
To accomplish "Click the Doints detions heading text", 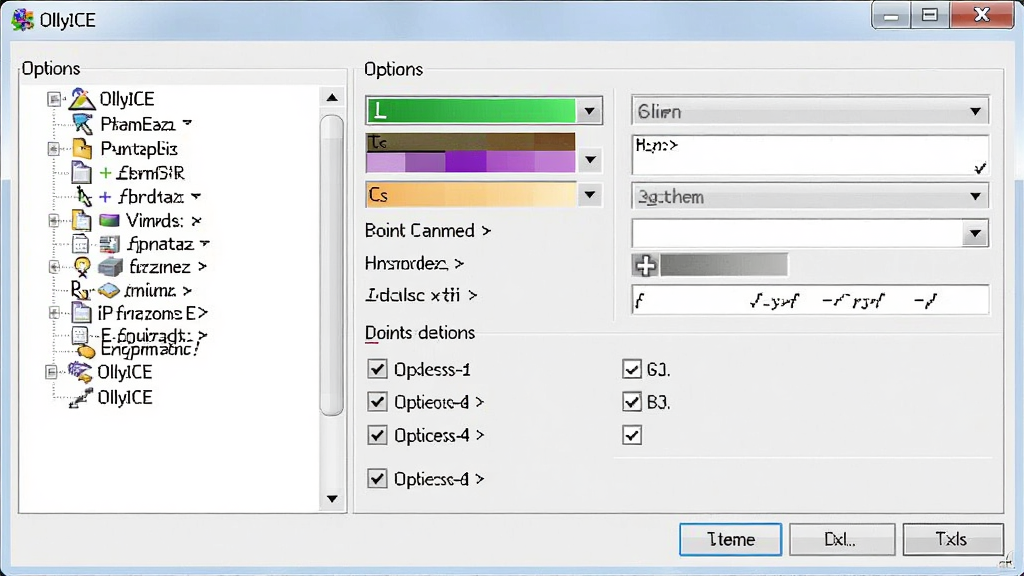I will point(419,333).
